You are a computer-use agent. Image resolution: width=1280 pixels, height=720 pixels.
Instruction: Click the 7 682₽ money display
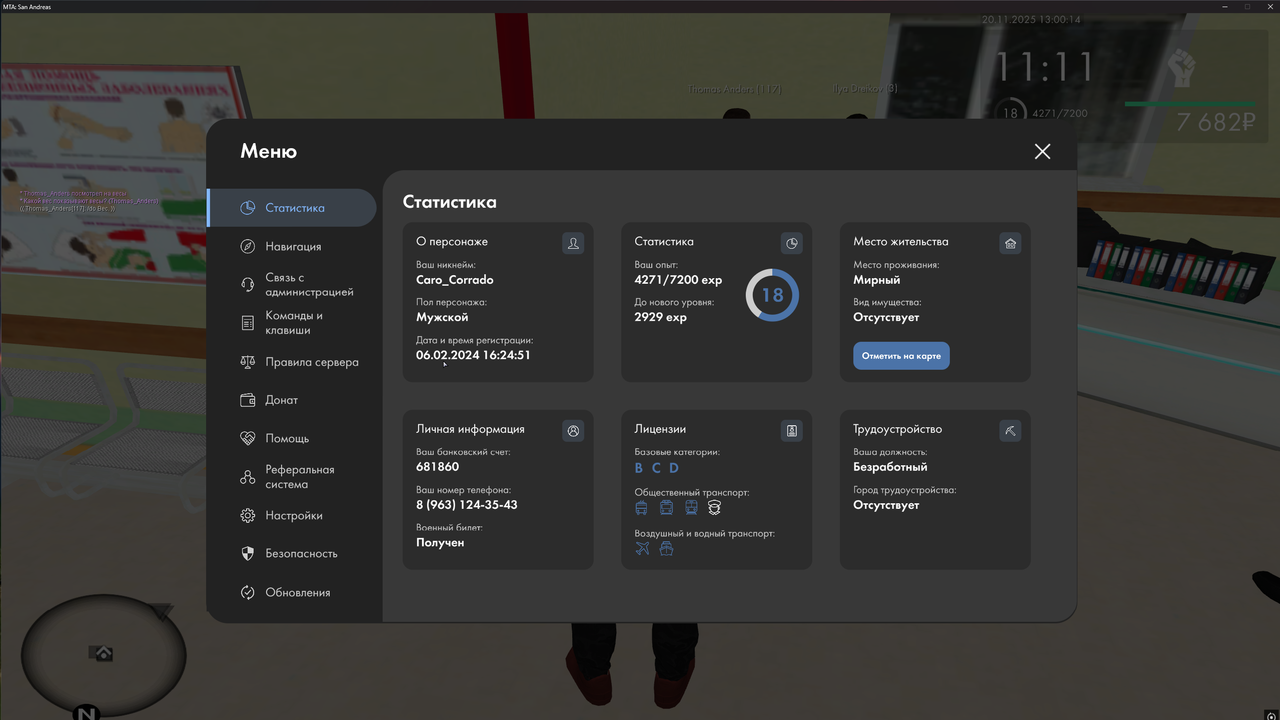pyautogui.click(x=1215, y=122)
